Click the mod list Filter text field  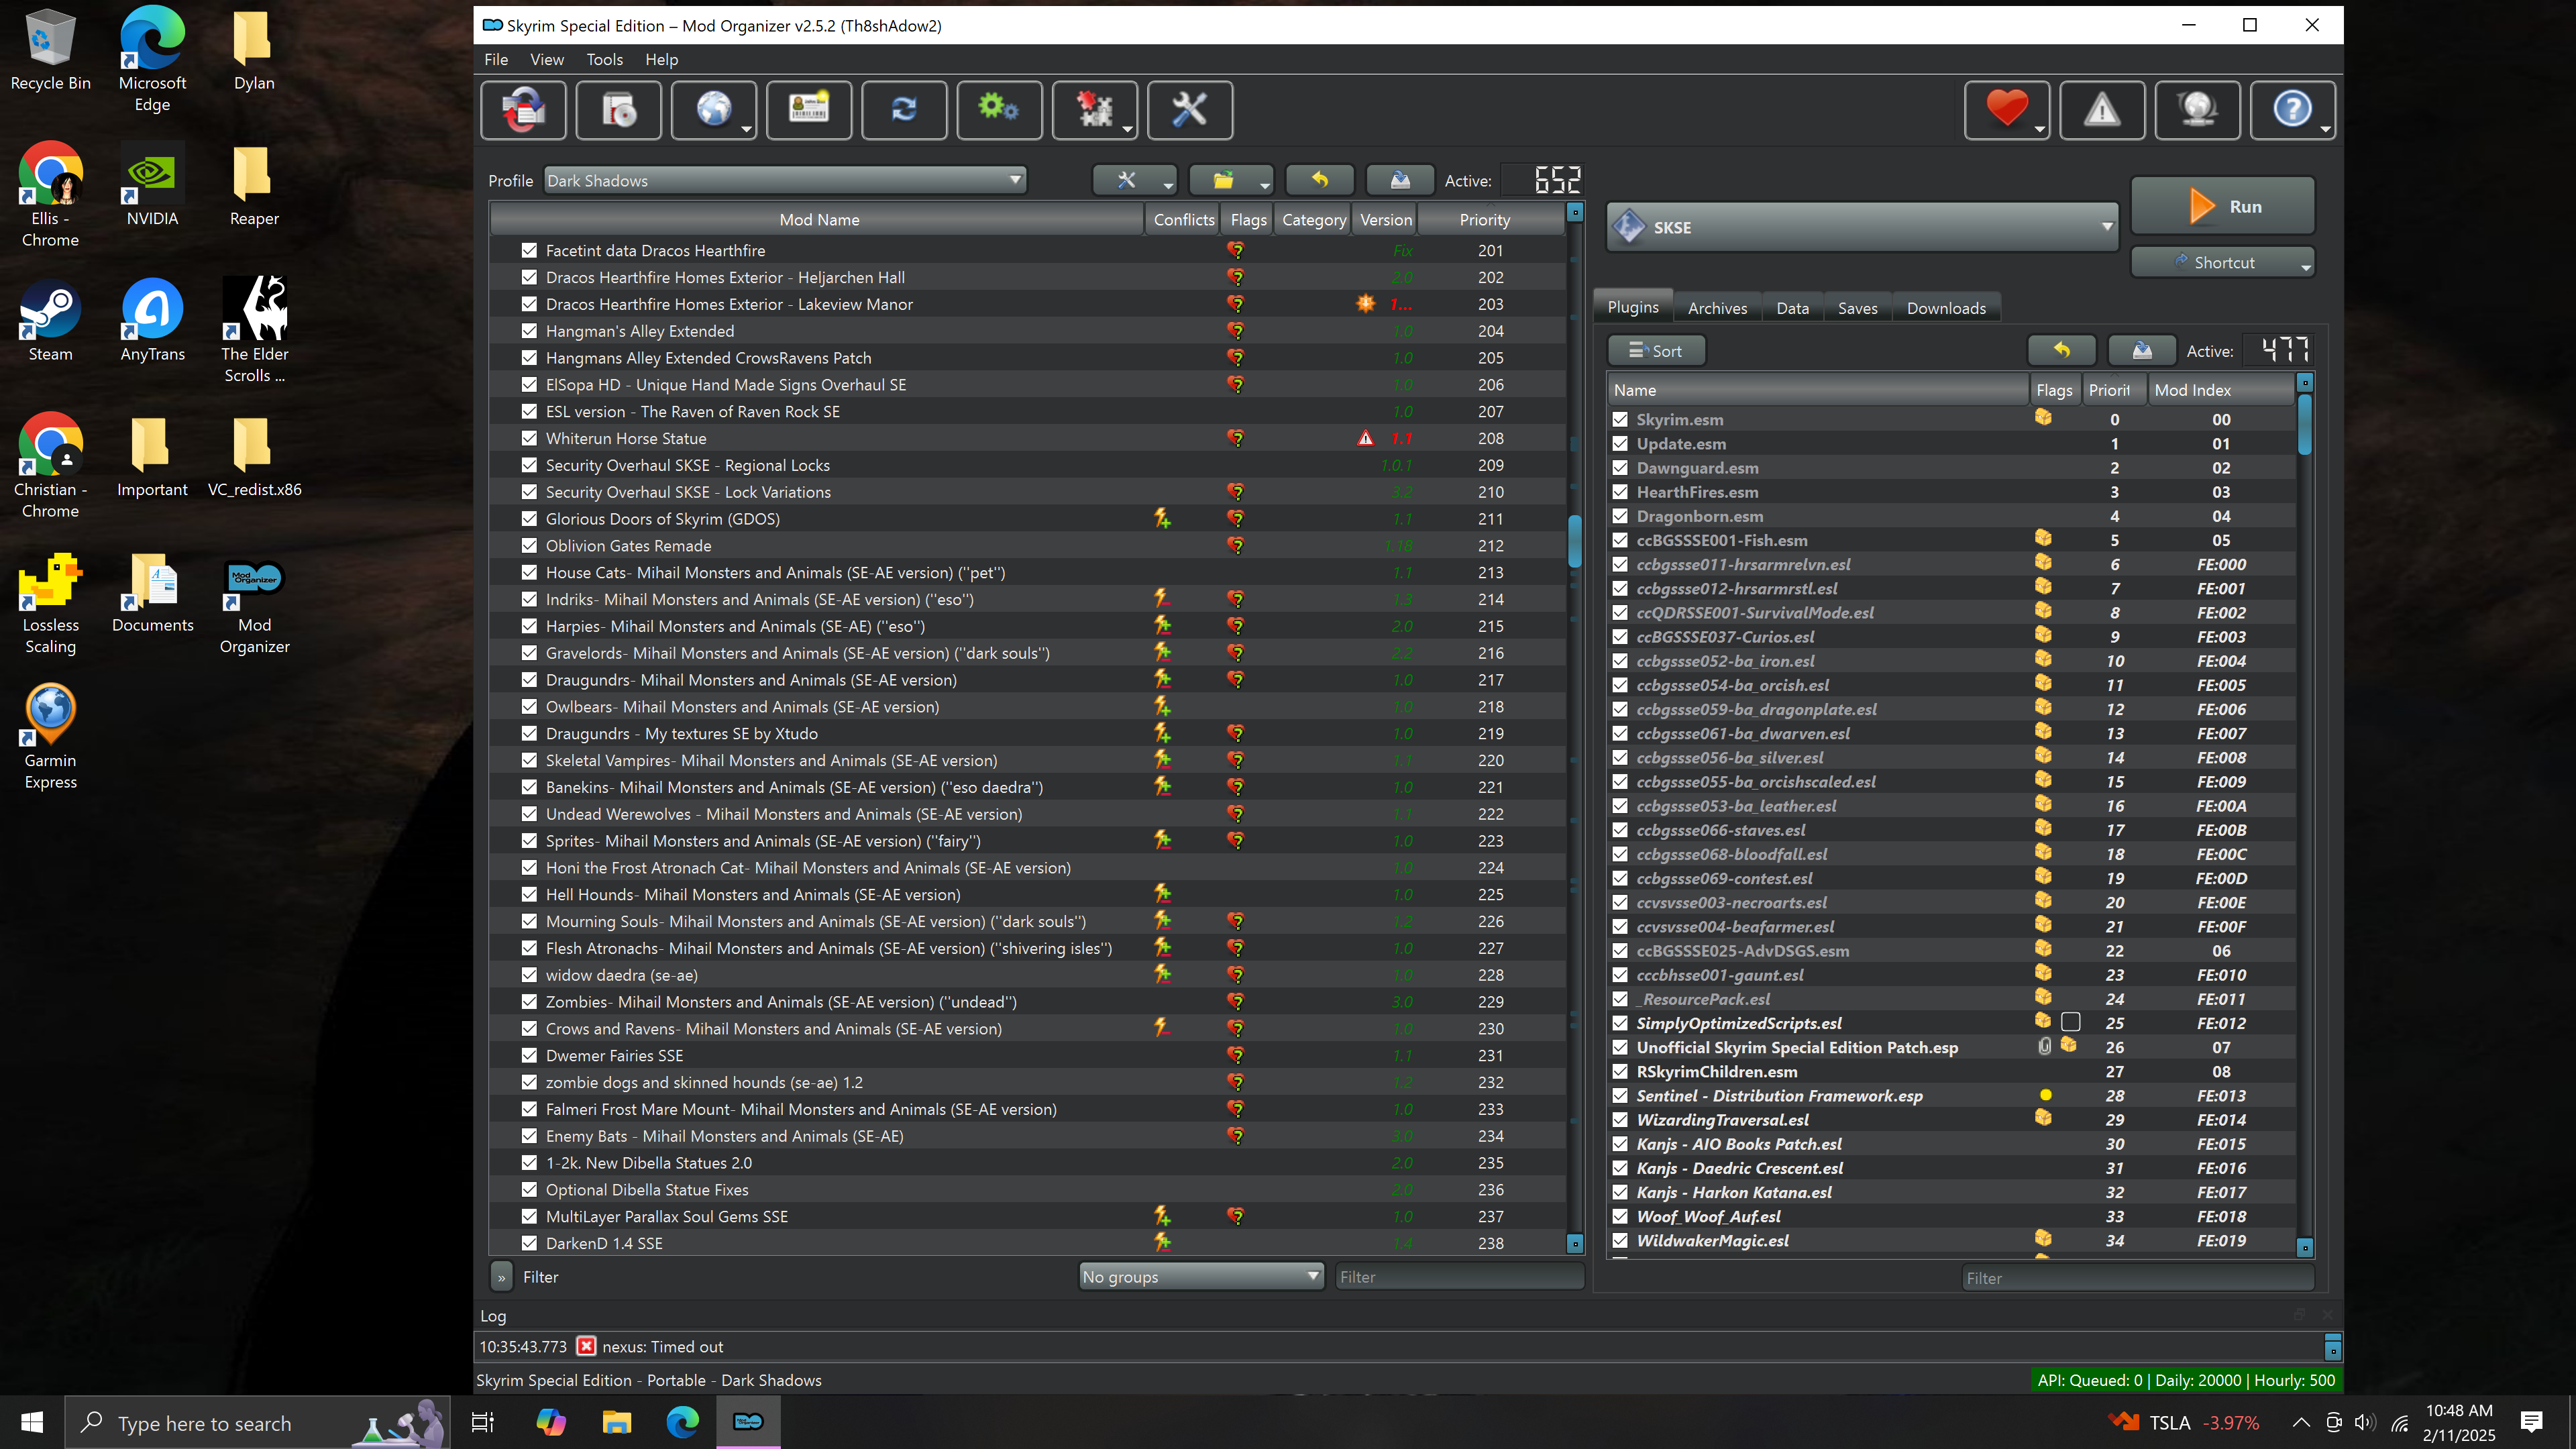click(x=1459, y=1276)
